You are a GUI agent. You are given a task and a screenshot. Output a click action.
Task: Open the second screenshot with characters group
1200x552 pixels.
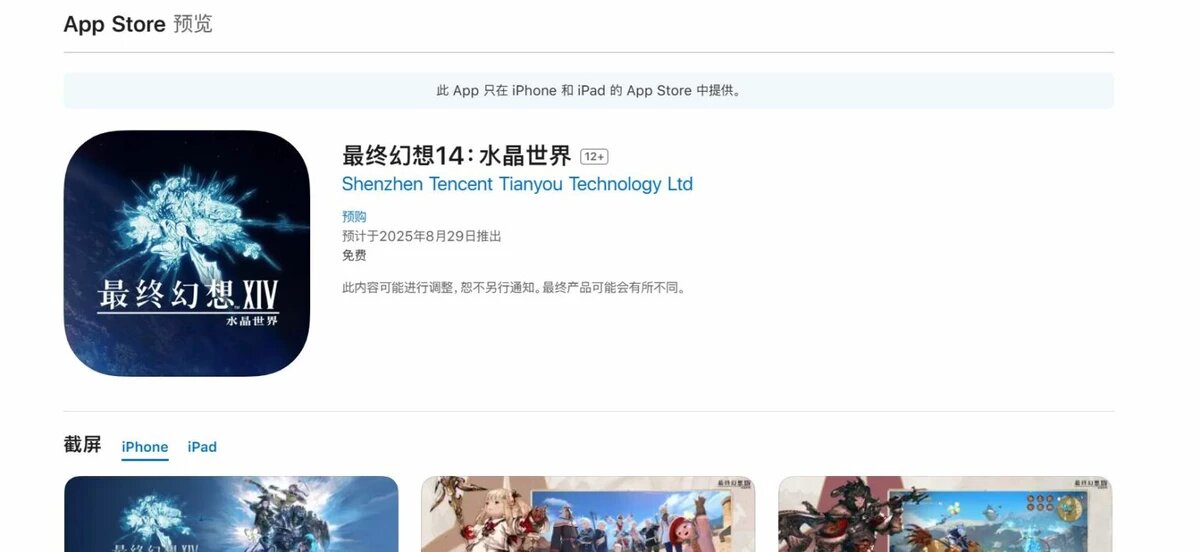[588, 514]
